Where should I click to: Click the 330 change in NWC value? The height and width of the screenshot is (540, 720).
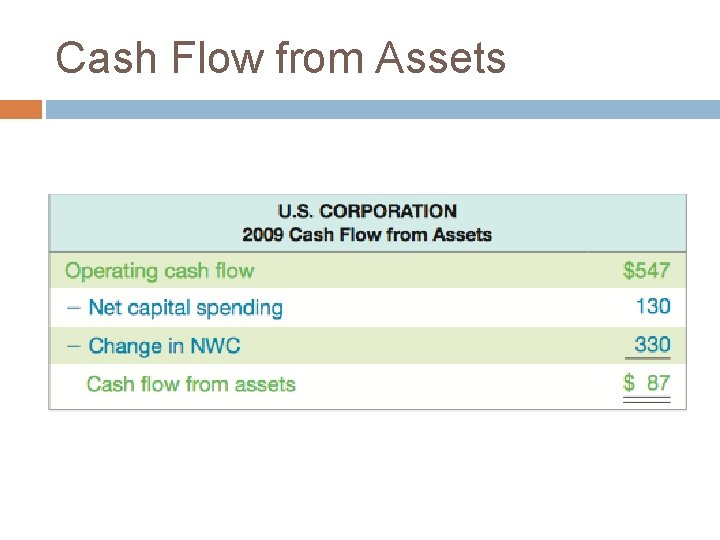point(652,344)
